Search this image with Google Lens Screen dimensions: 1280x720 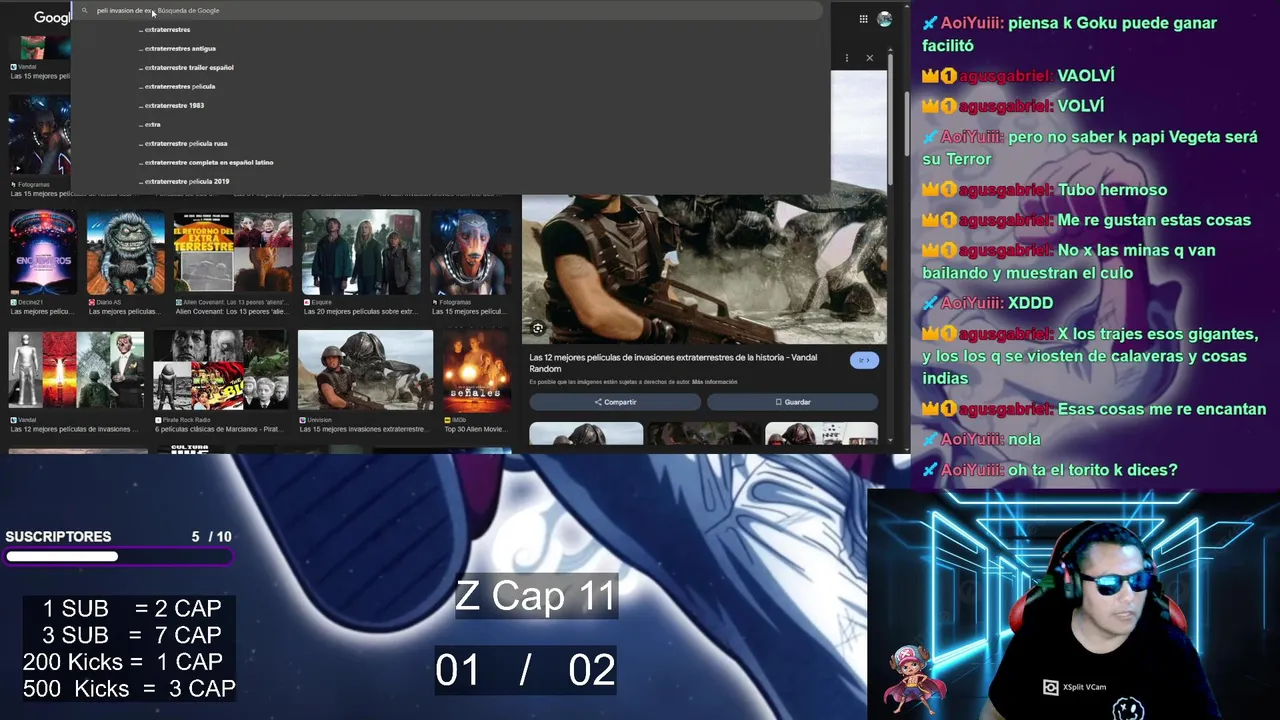[x=538, y=328]
